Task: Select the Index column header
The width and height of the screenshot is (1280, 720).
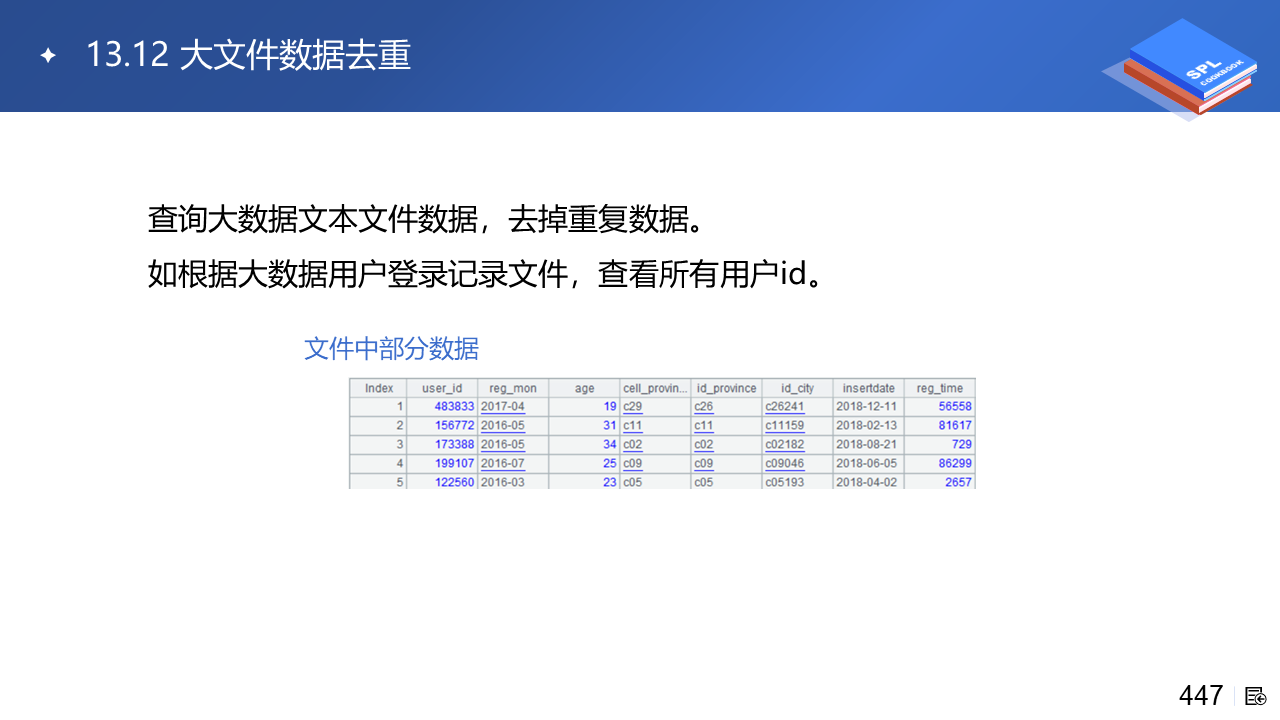Action: coord(379,388)
